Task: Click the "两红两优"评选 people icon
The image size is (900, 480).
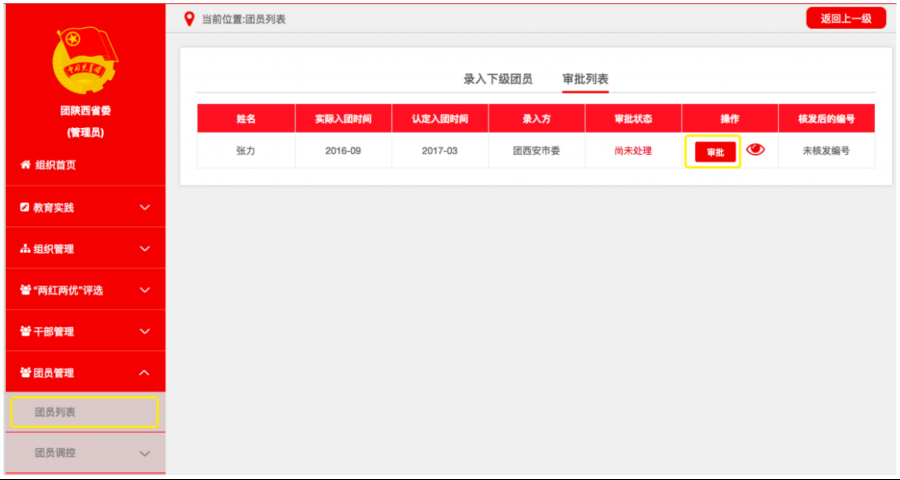Action: (25, 290)
